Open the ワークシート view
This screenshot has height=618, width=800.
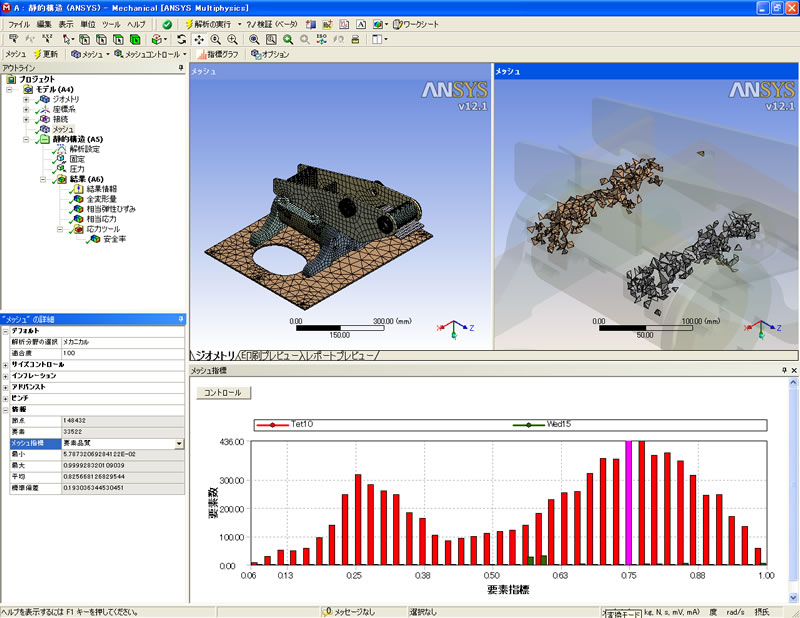point(416,24)
